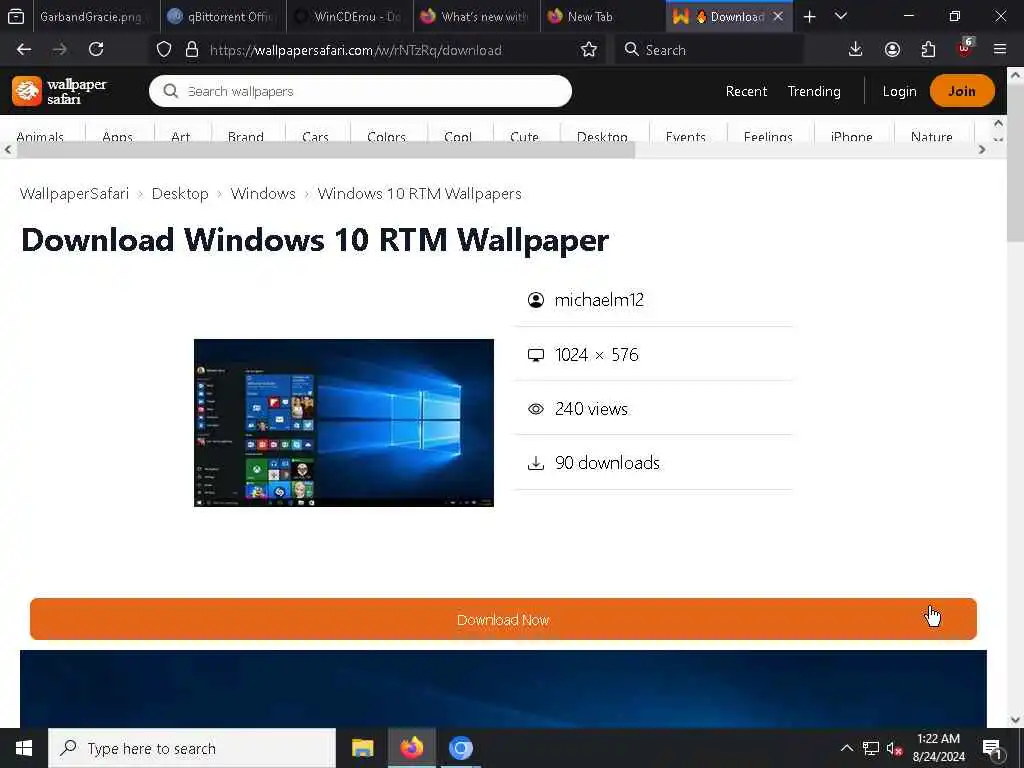Open the Cute category
Viewport: 1024px width, 768px height.
pos(524,136)
